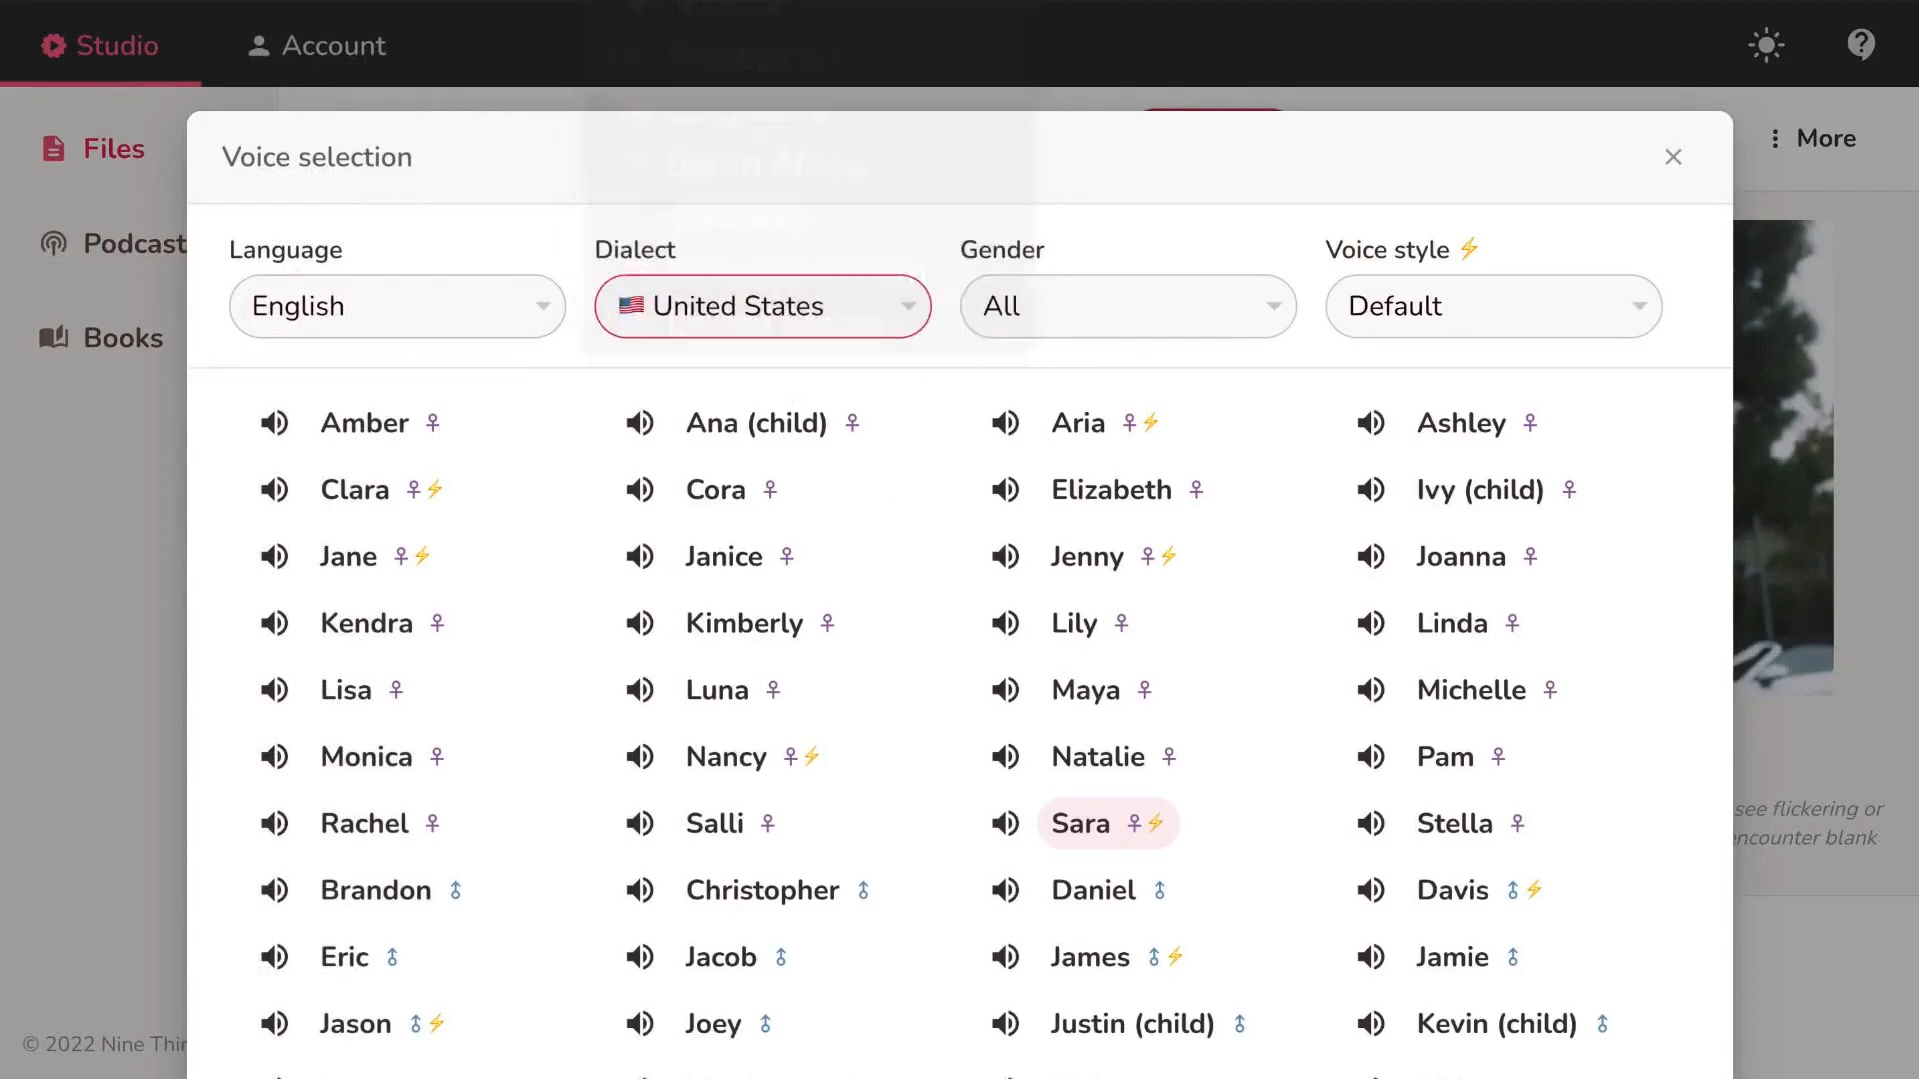
Task: Play the Ashley voice preview speaker
Action: point(1371,423)
